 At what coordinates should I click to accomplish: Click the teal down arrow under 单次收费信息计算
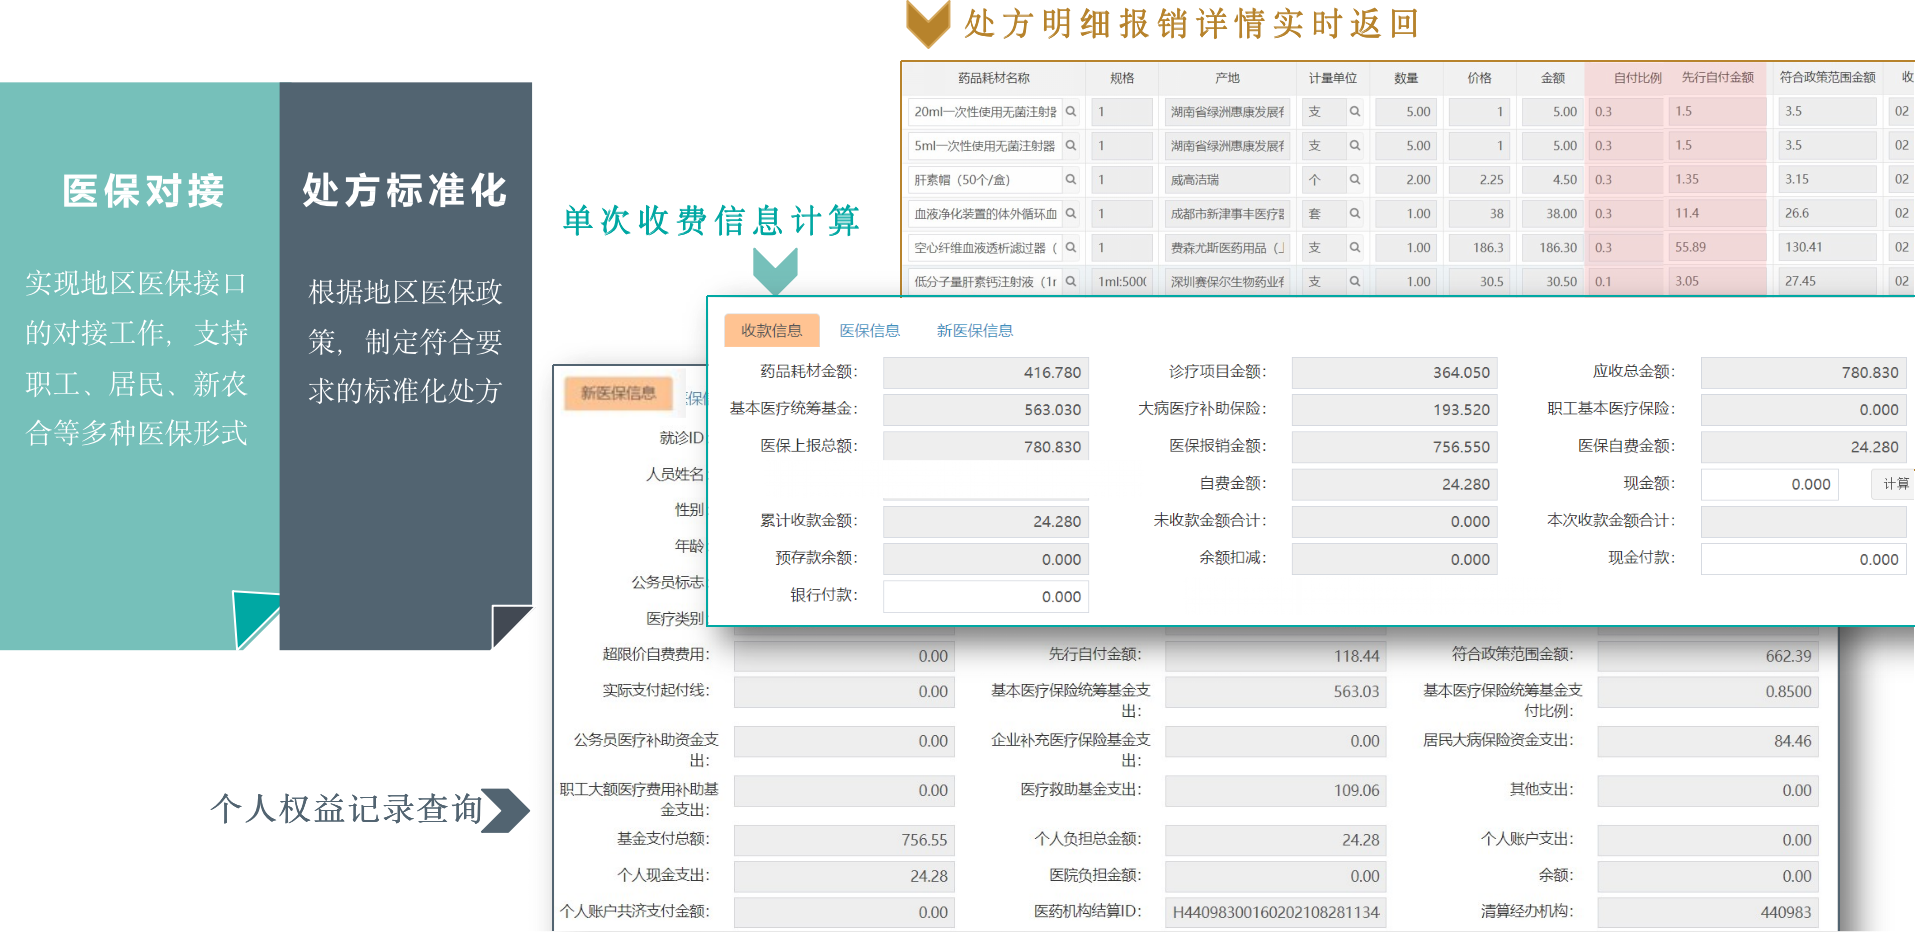point(775,270)
